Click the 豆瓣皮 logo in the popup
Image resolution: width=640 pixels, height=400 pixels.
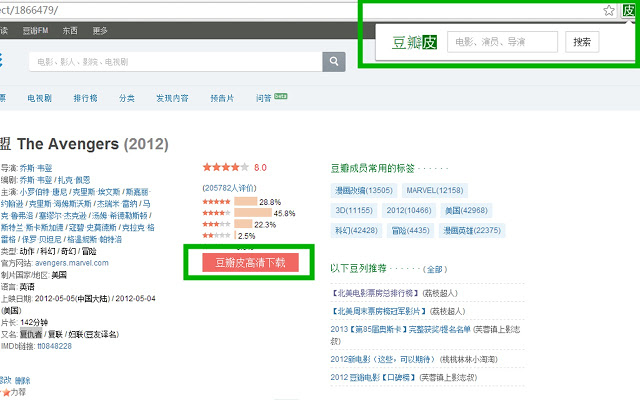(x=414, y=42)
